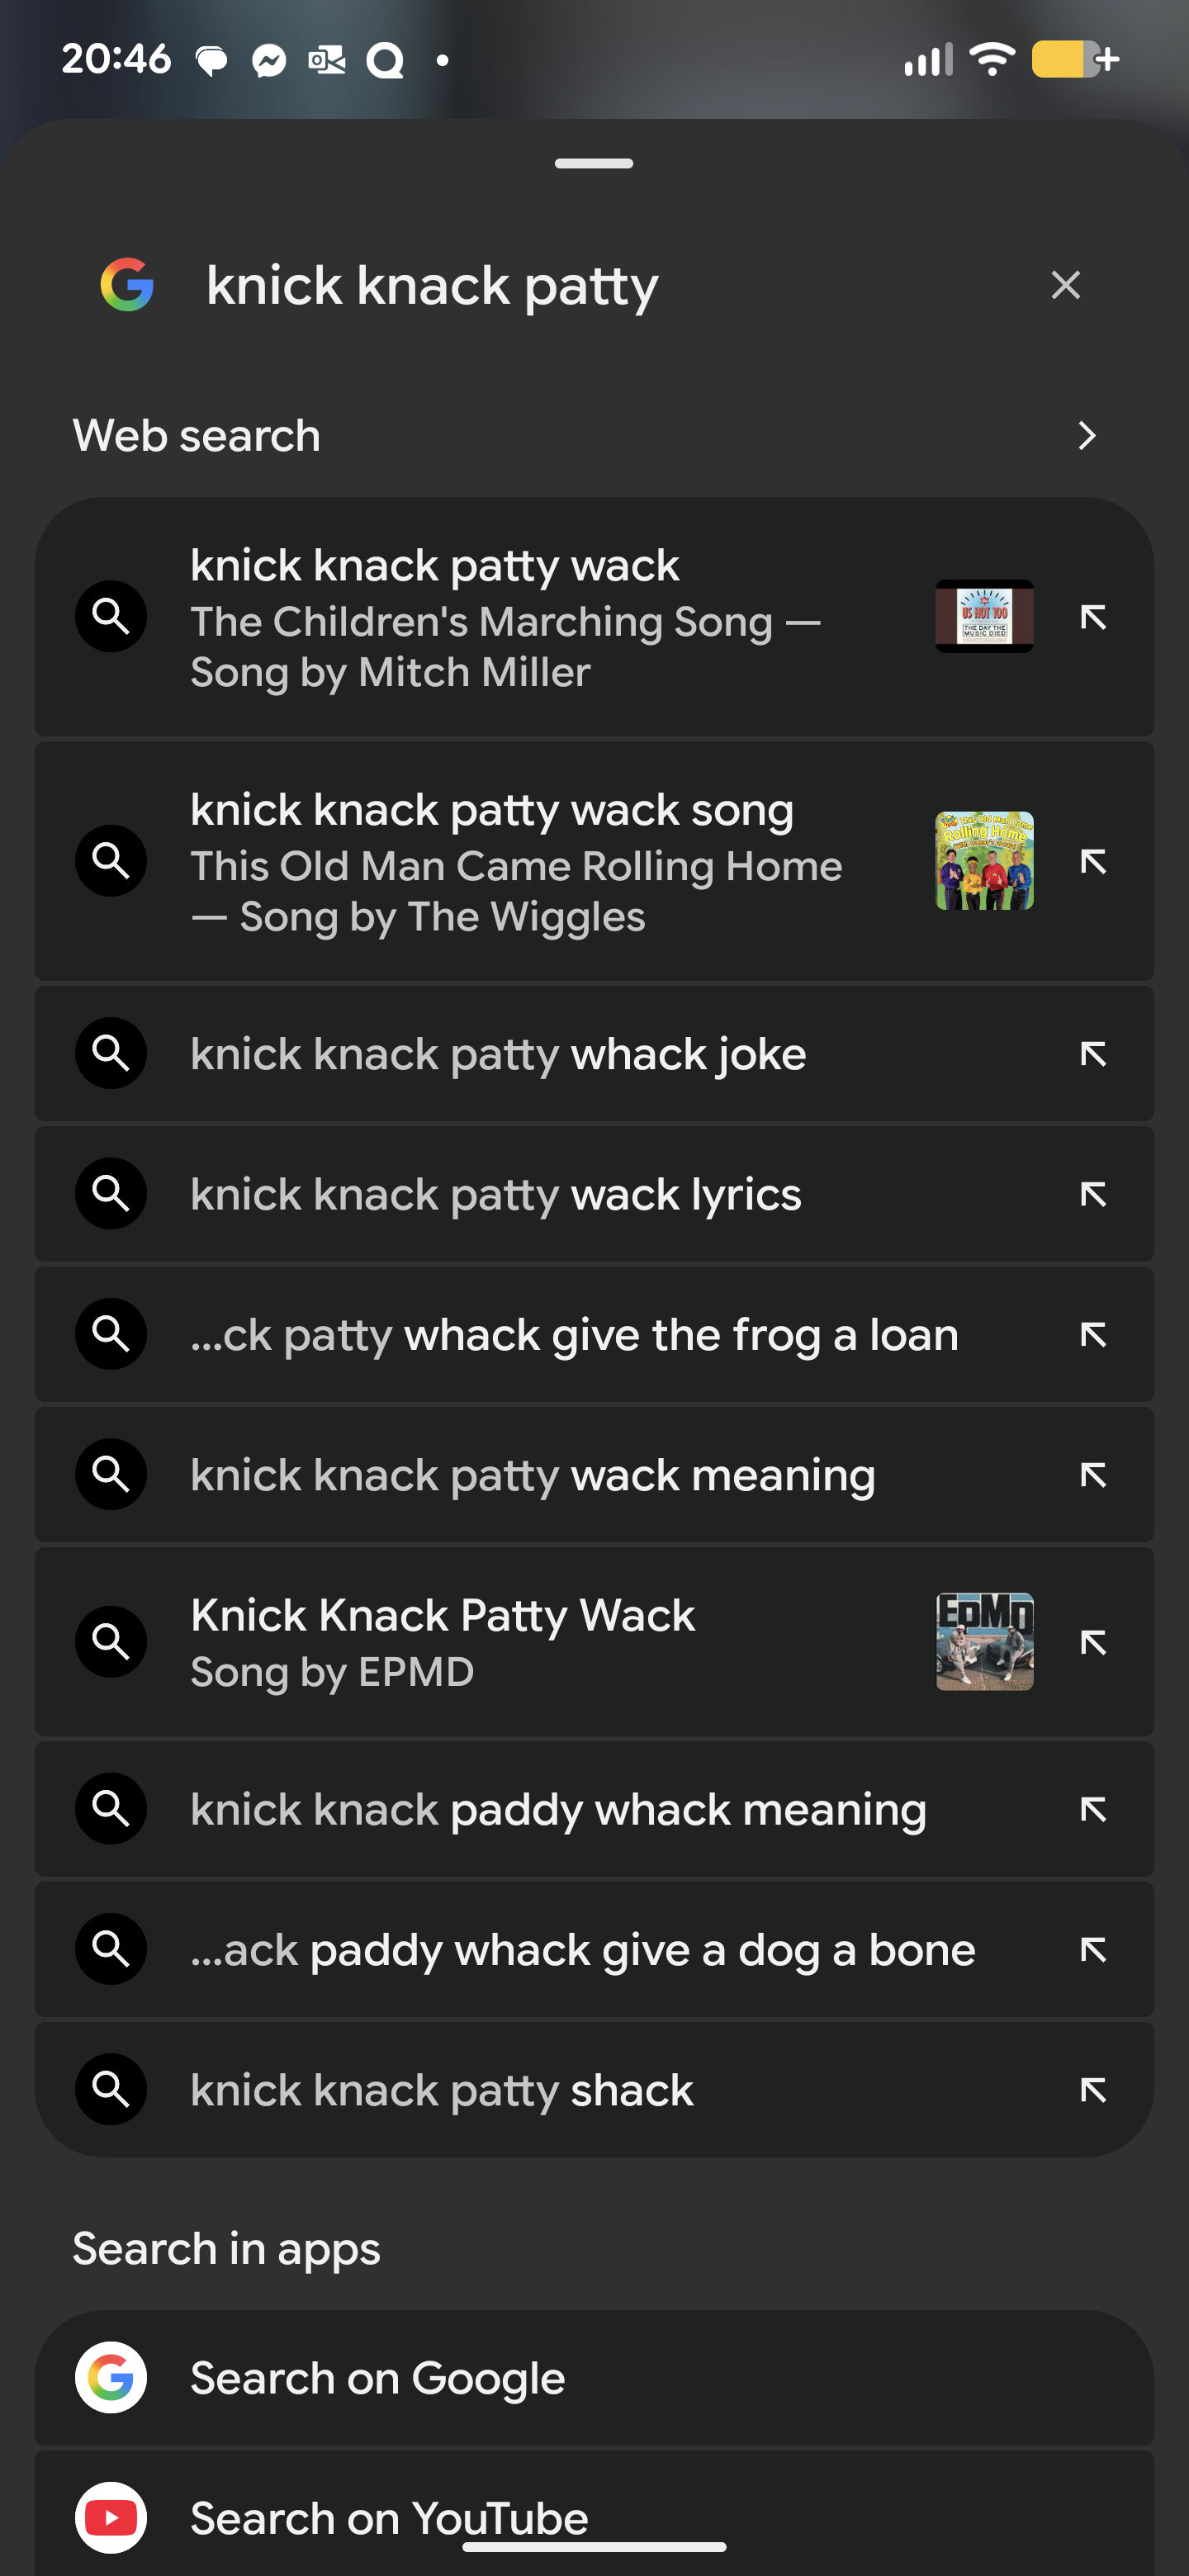Open Mitch Miller song thumbnail
This screenshot has height=2576, width=1189.
click(x=984, y=617)
